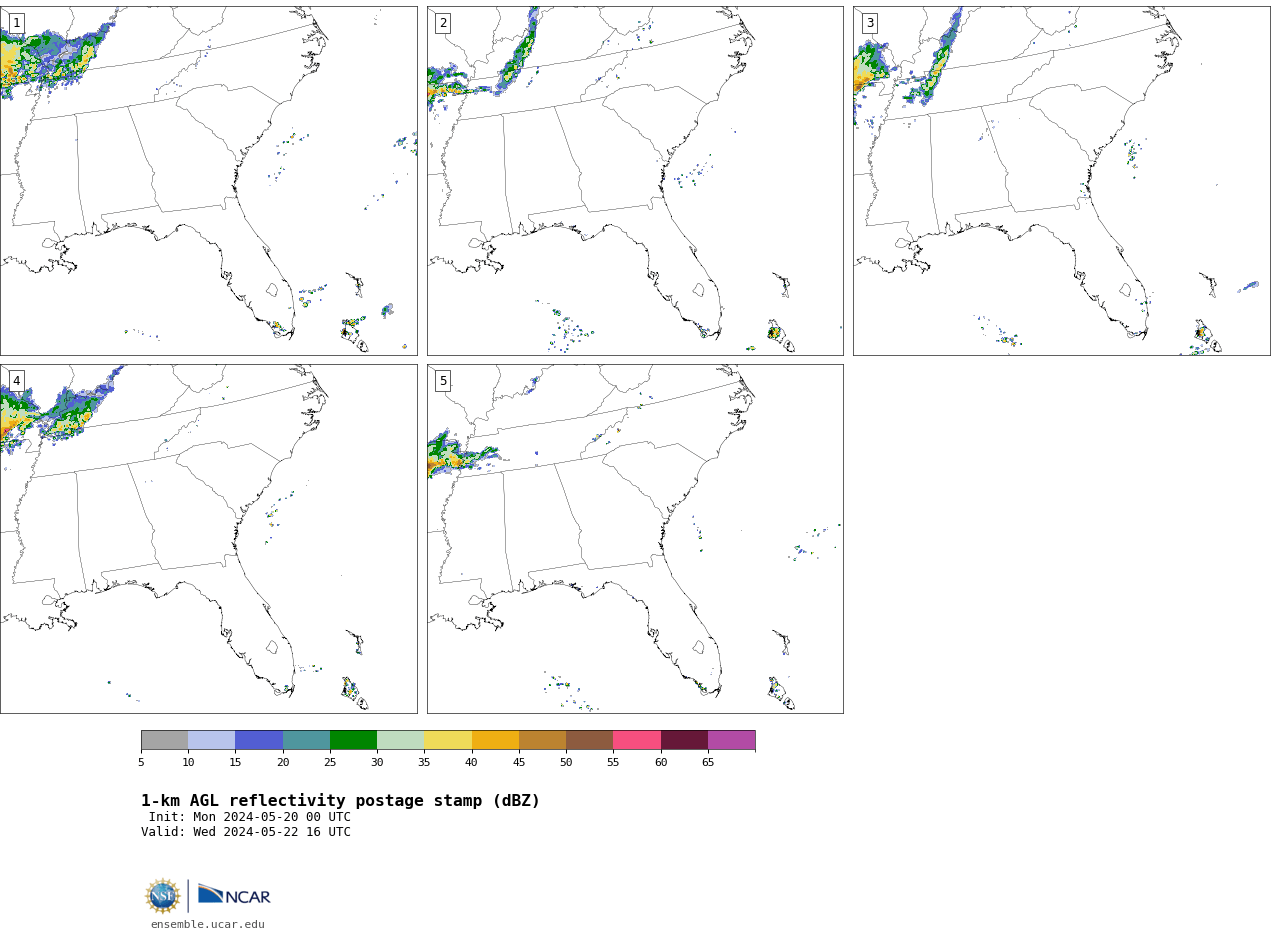
Task: Open ensemble member 2 reflectivity map
Action: [635, 181]
